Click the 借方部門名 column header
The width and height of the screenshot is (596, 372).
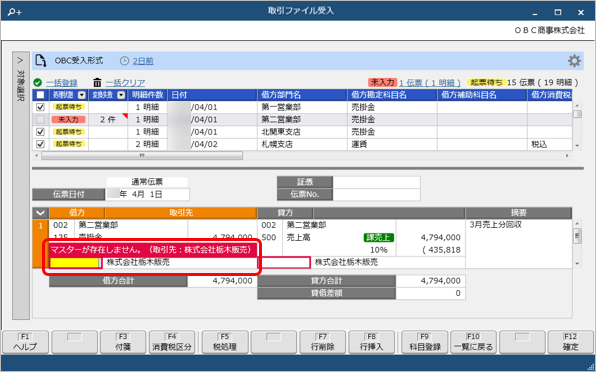pos(302,95)
